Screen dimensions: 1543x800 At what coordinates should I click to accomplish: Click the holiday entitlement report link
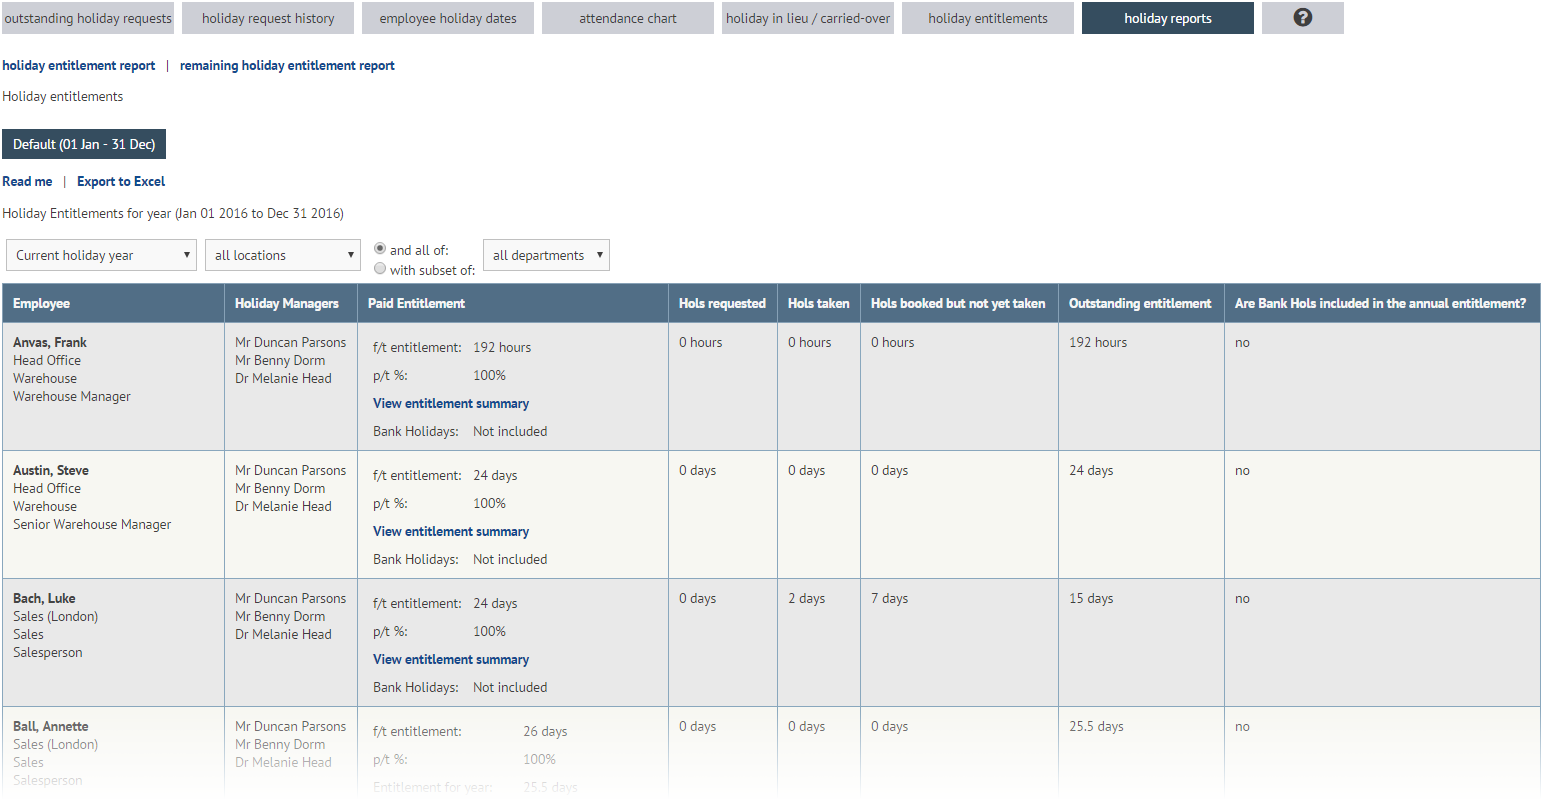79,66
